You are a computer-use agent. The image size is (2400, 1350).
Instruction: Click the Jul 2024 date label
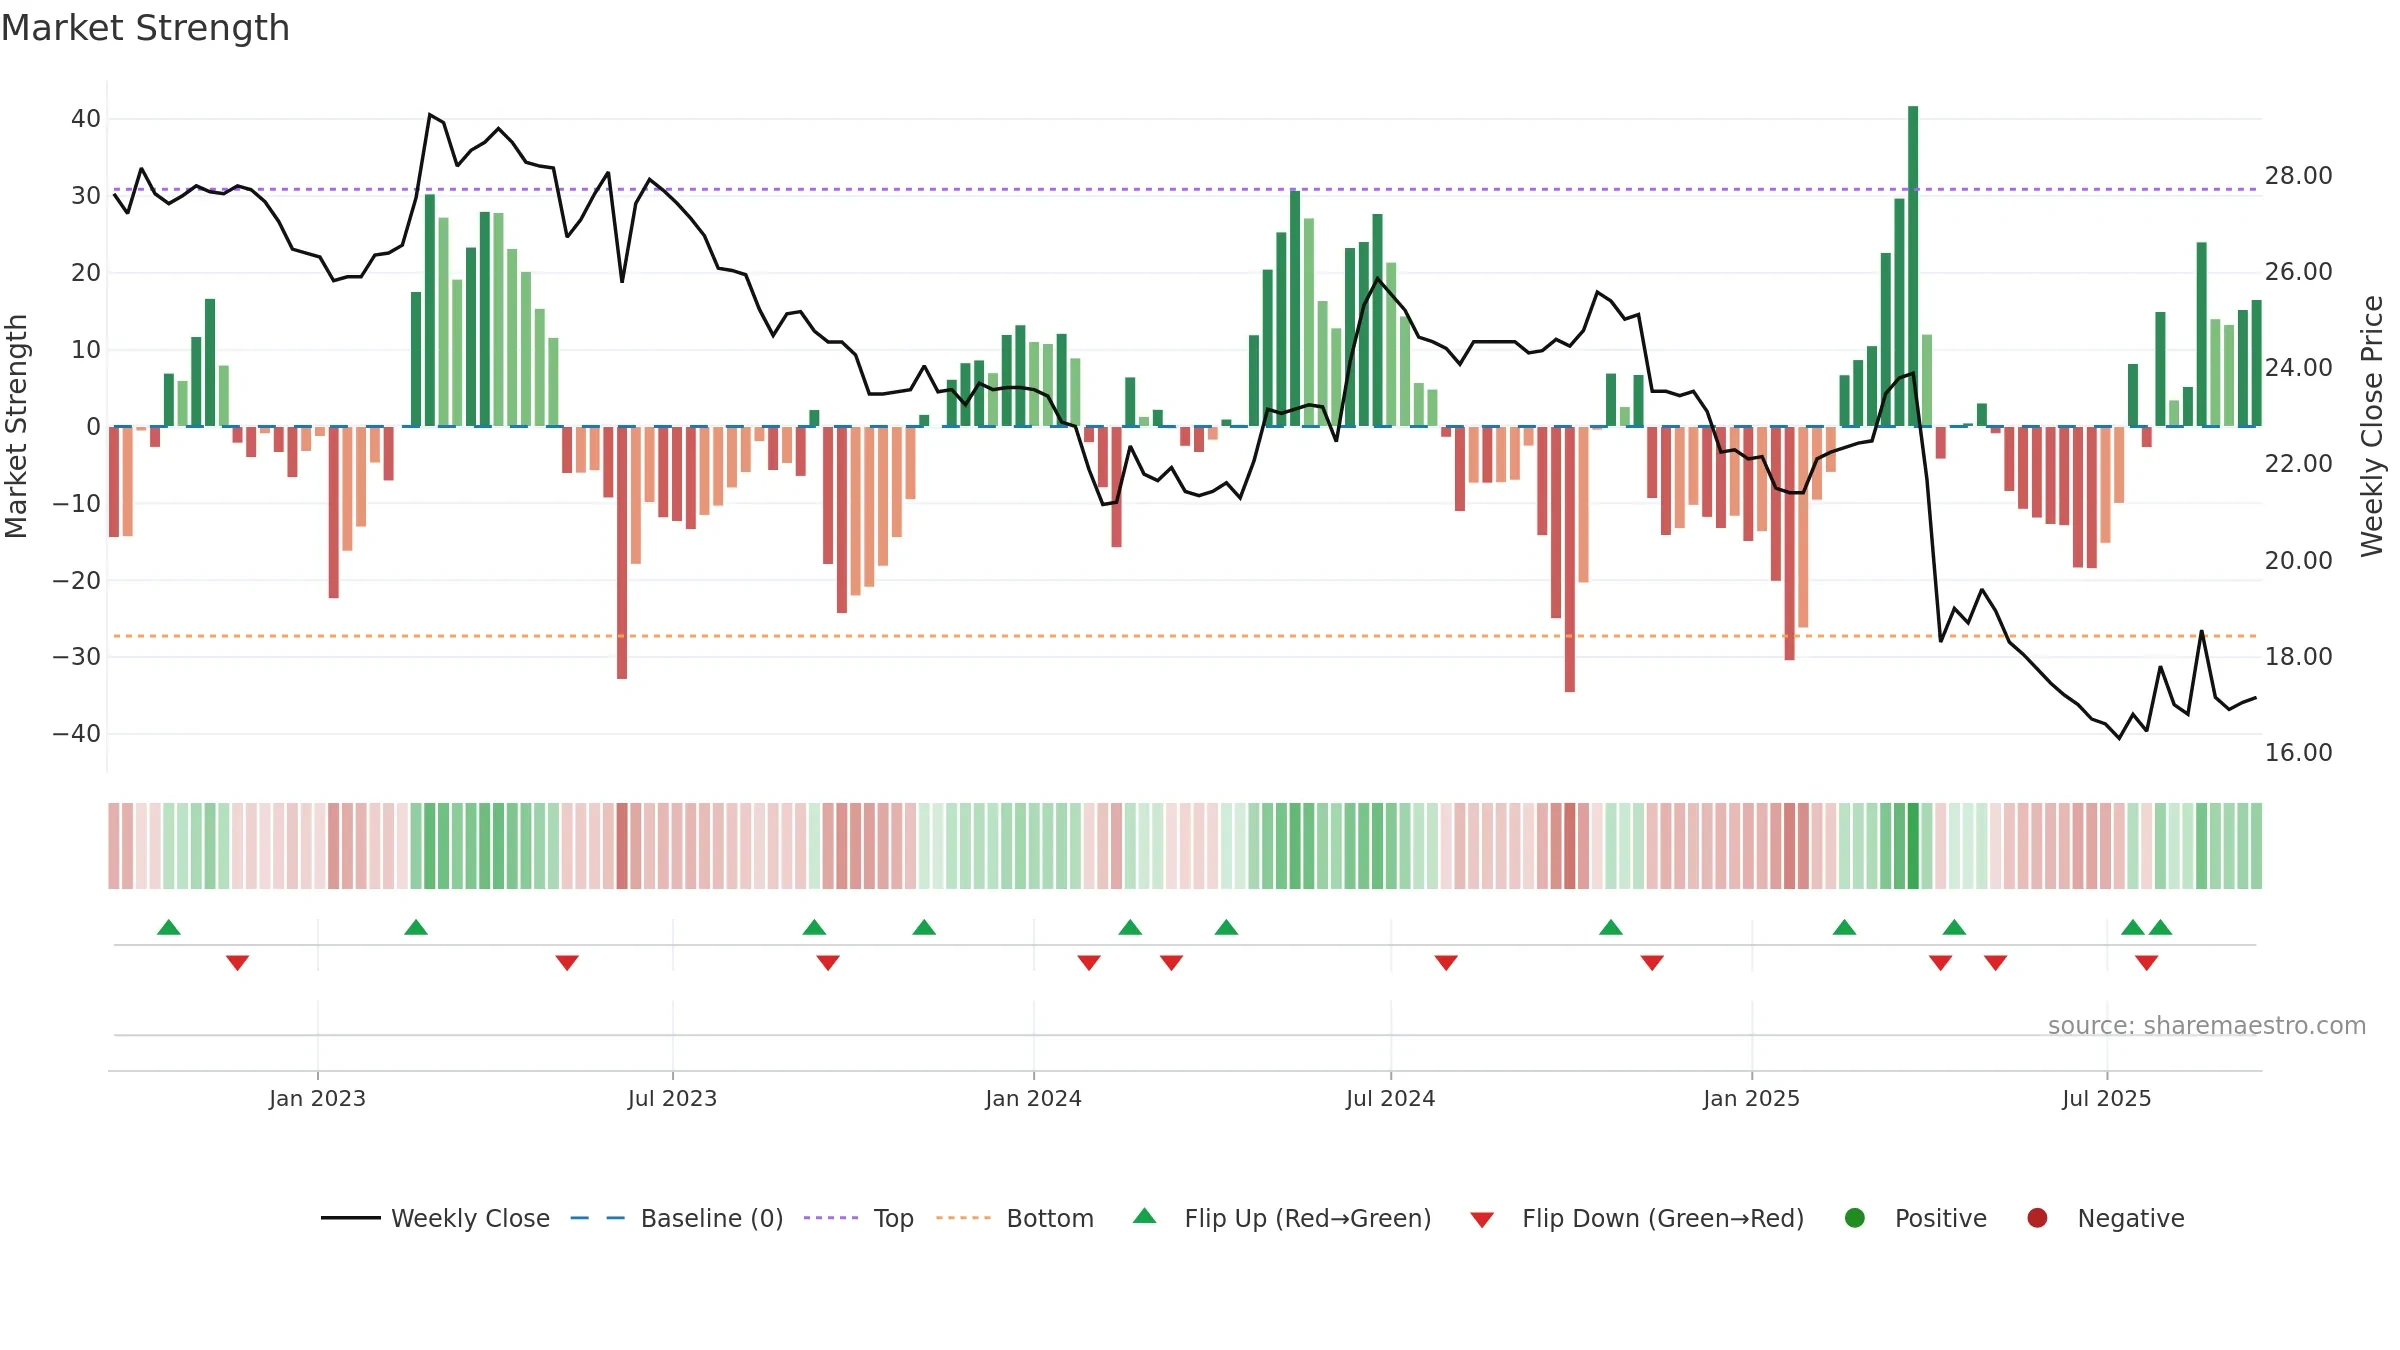coord(1391,1099)
